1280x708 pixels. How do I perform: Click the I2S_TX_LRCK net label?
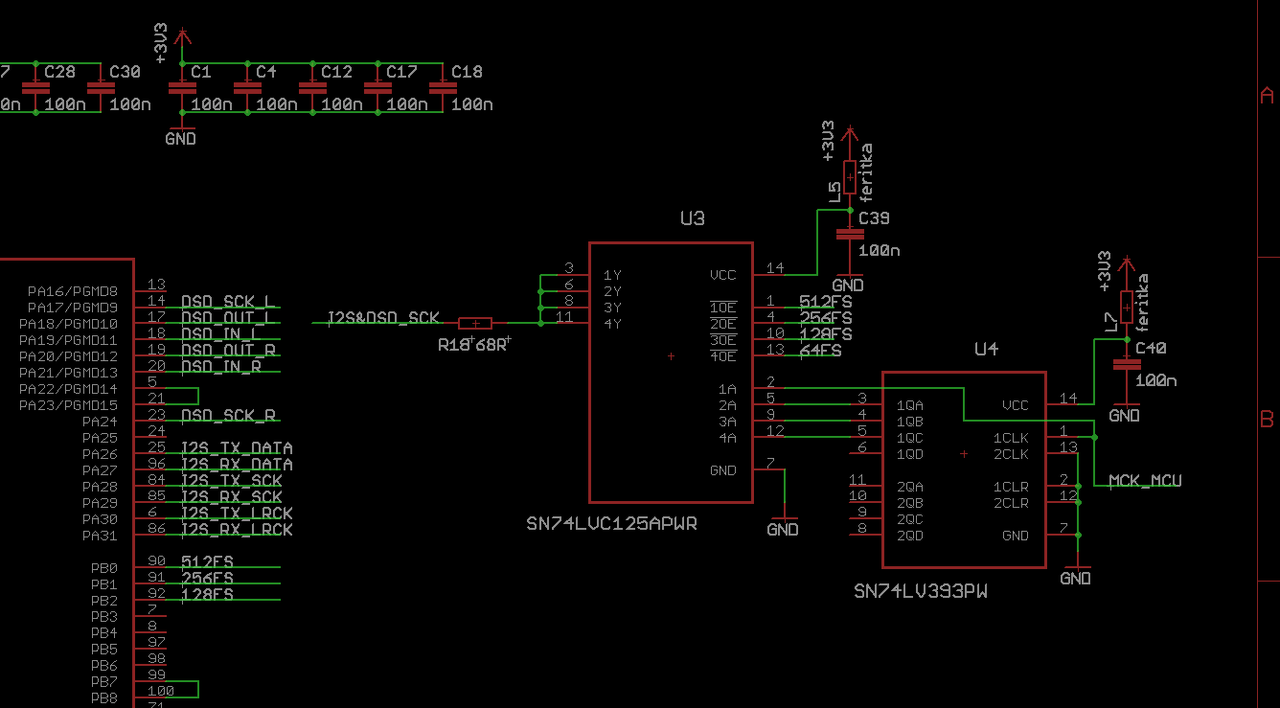[237, 513]
